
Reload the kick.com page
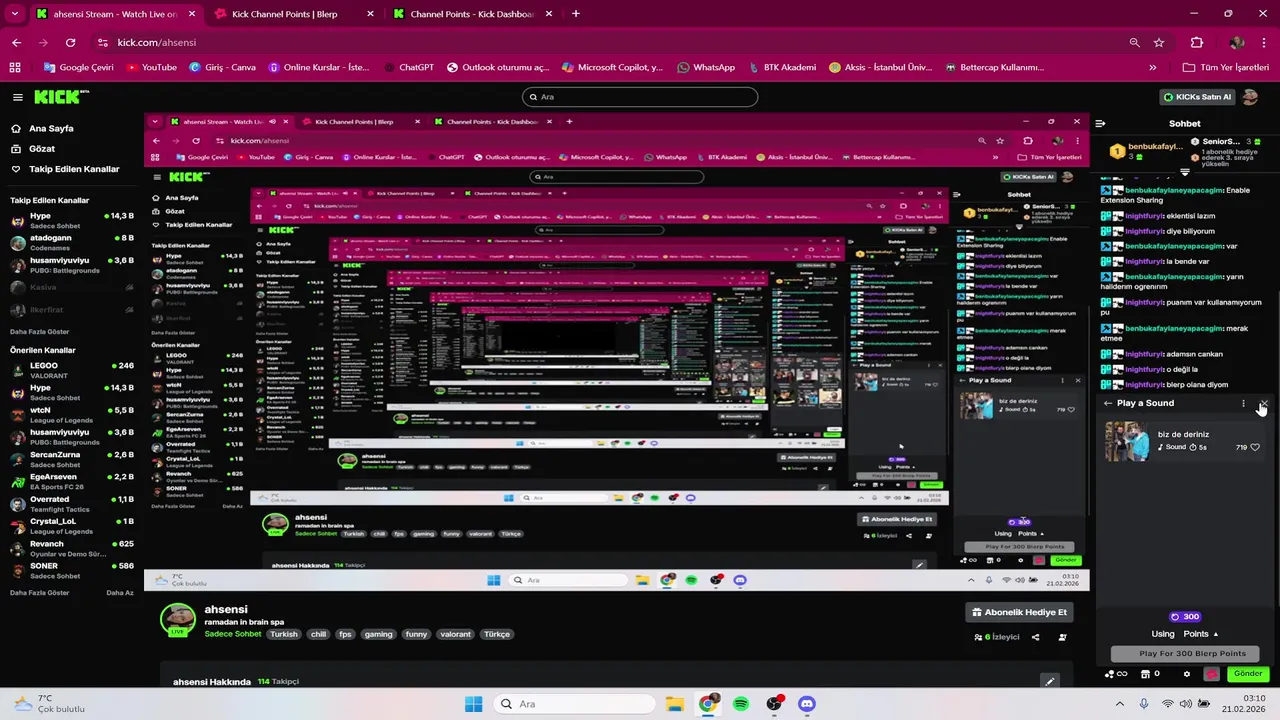pyautogui.click(x=70, y=43)
